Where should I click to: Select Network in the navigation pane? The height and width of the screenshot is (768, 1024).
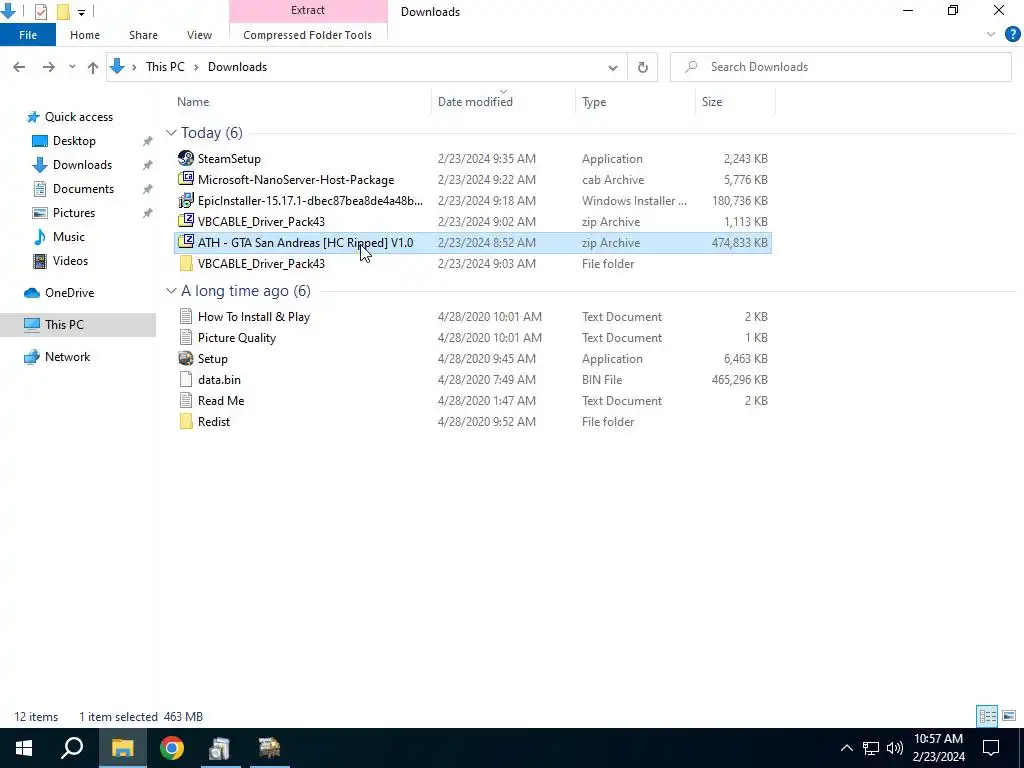[67, 357]
